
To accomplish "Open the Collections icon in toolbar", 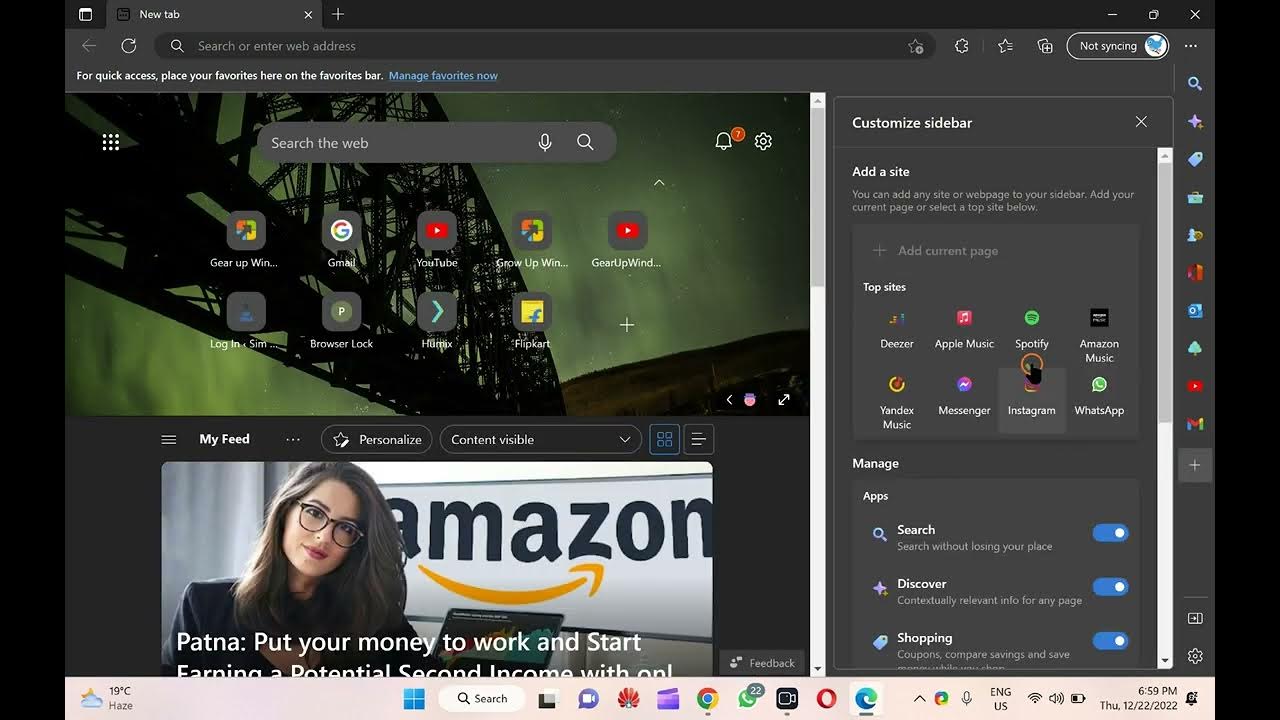I will pyautogui.click(x=1045, y=46).
